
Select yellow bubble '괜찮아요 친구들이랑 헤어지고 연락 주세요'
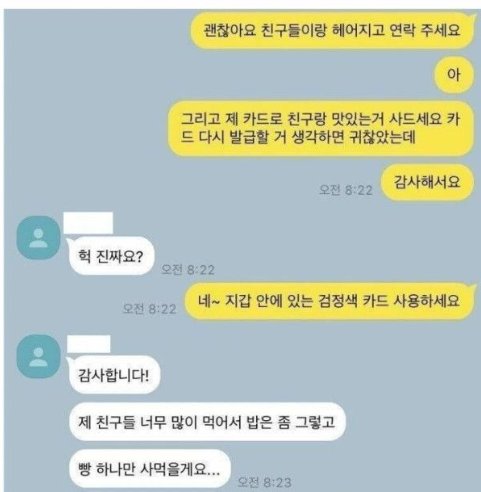pos(332,31)
